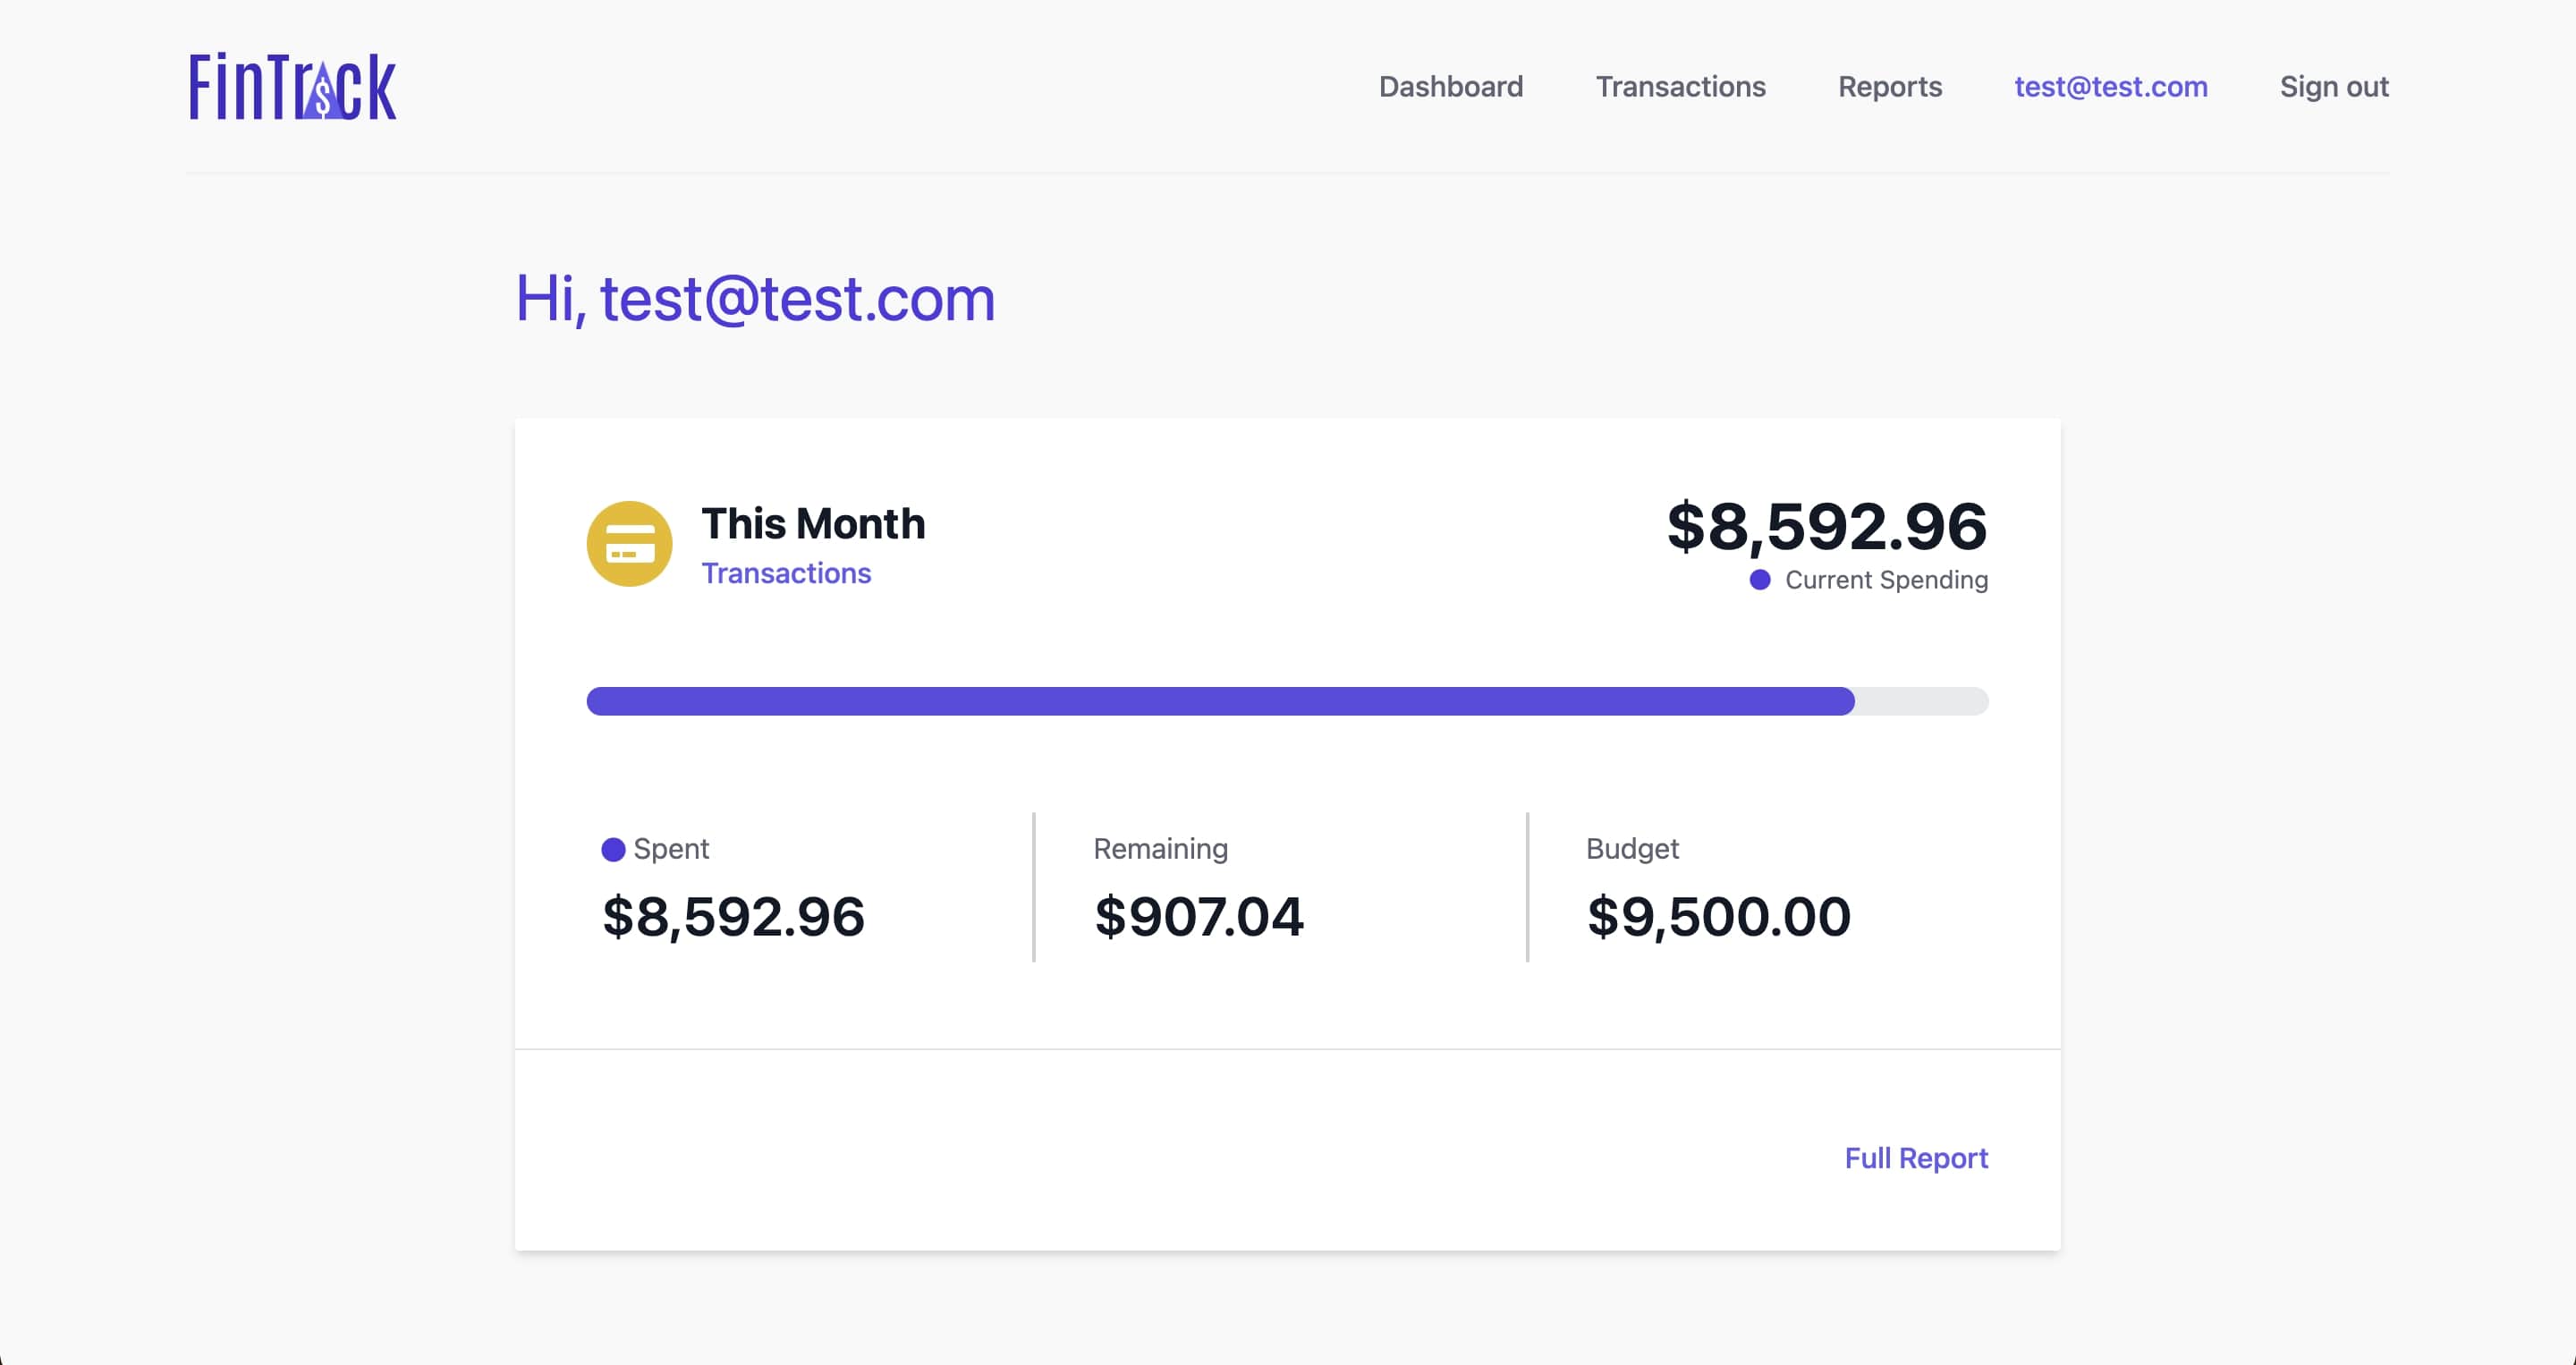Click the spending progress bar
This screenshot has width=2576, height=1365.
point(1287,701)
